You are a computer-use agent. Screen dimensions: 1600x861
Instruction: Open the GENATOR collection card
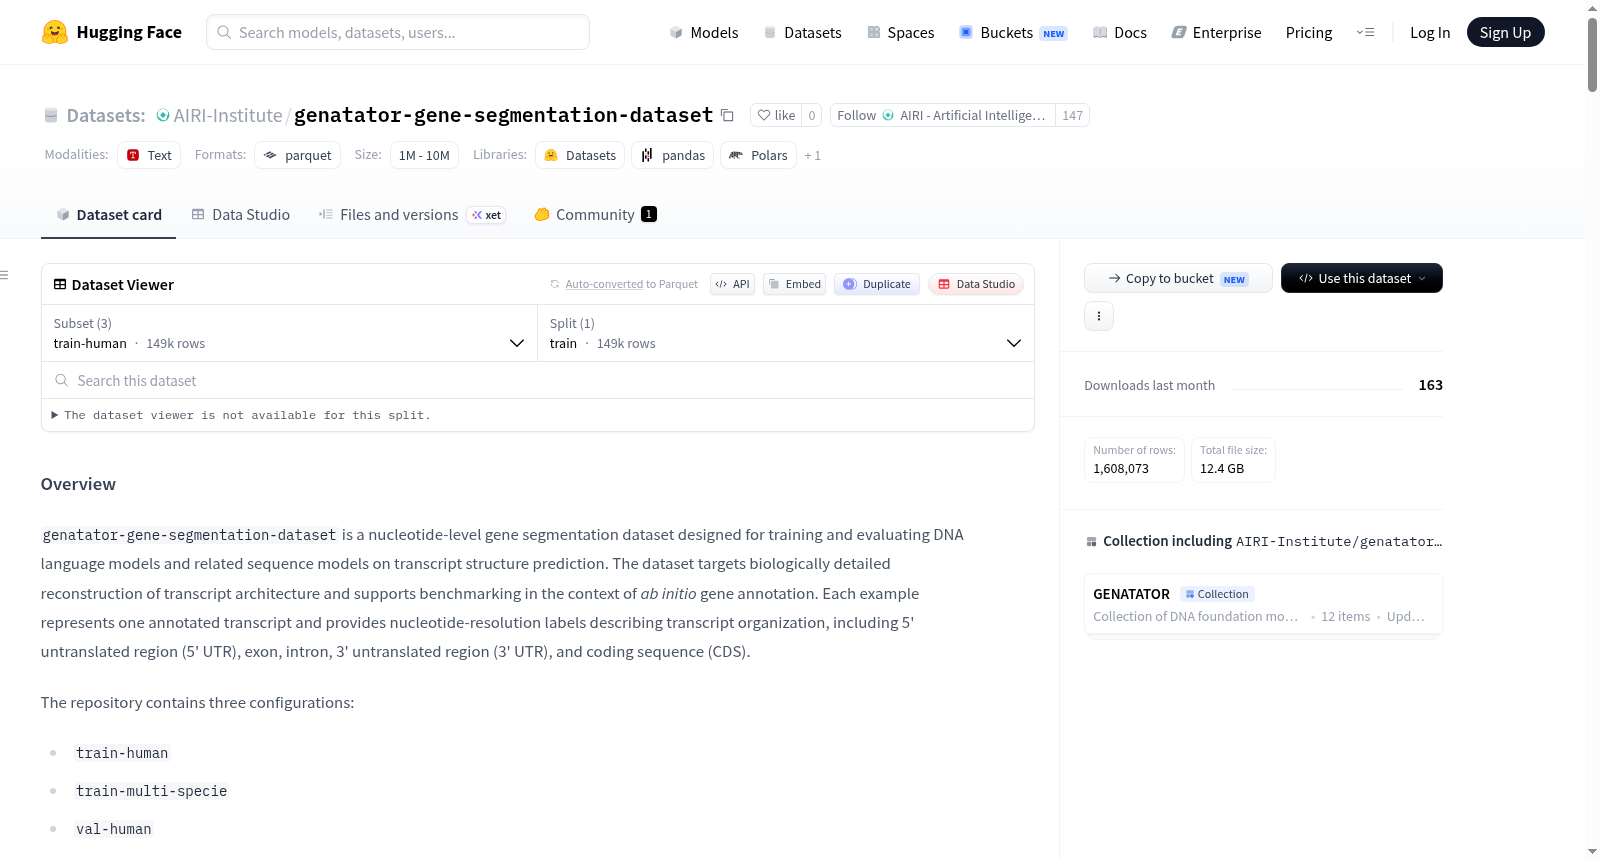coord(1263,604)
